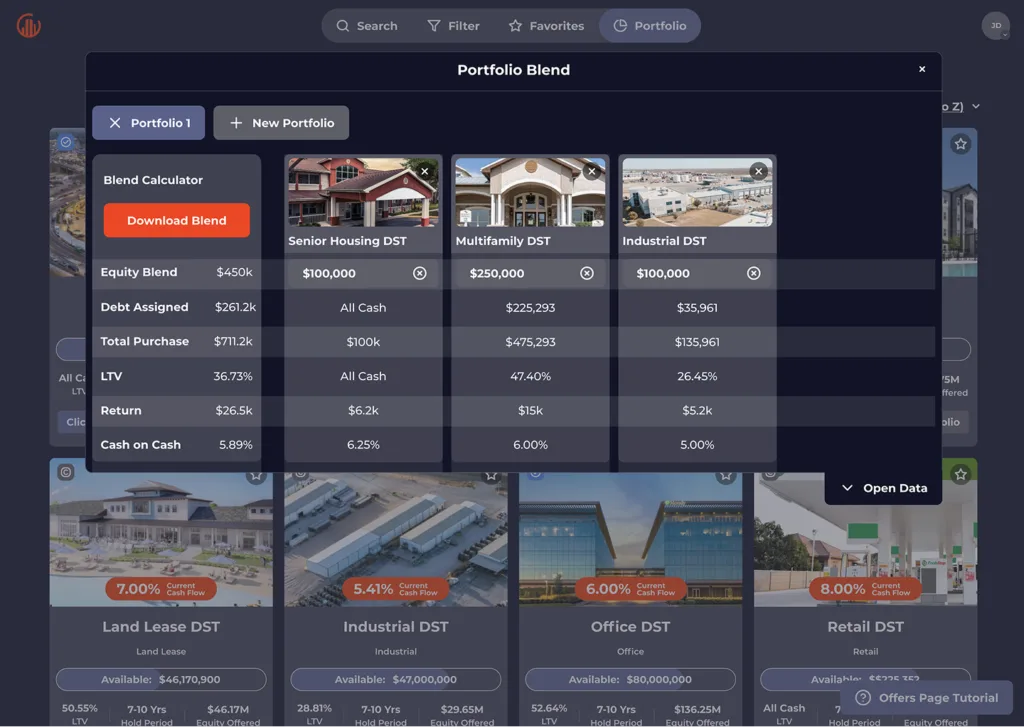Open the Offers Page Tutorial

coord(926,698)
